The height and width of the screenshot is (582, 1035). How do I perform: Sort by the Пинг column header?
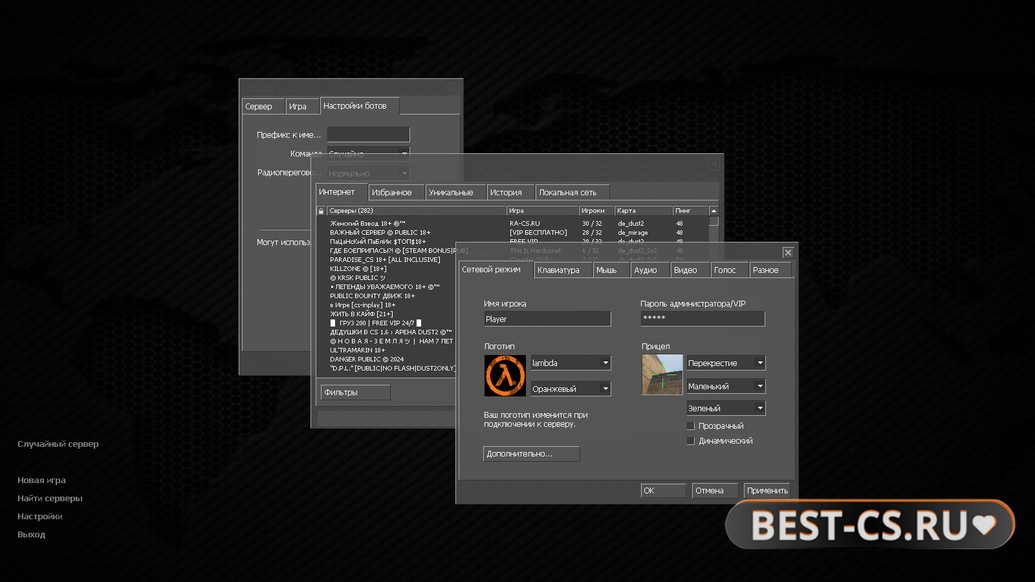(x=690, y=211)
